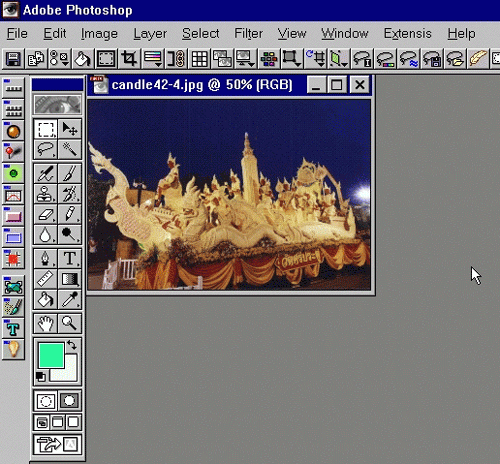500x464 pixels.
Task: Click the orange sphere plugin icon
Action: 13,131
